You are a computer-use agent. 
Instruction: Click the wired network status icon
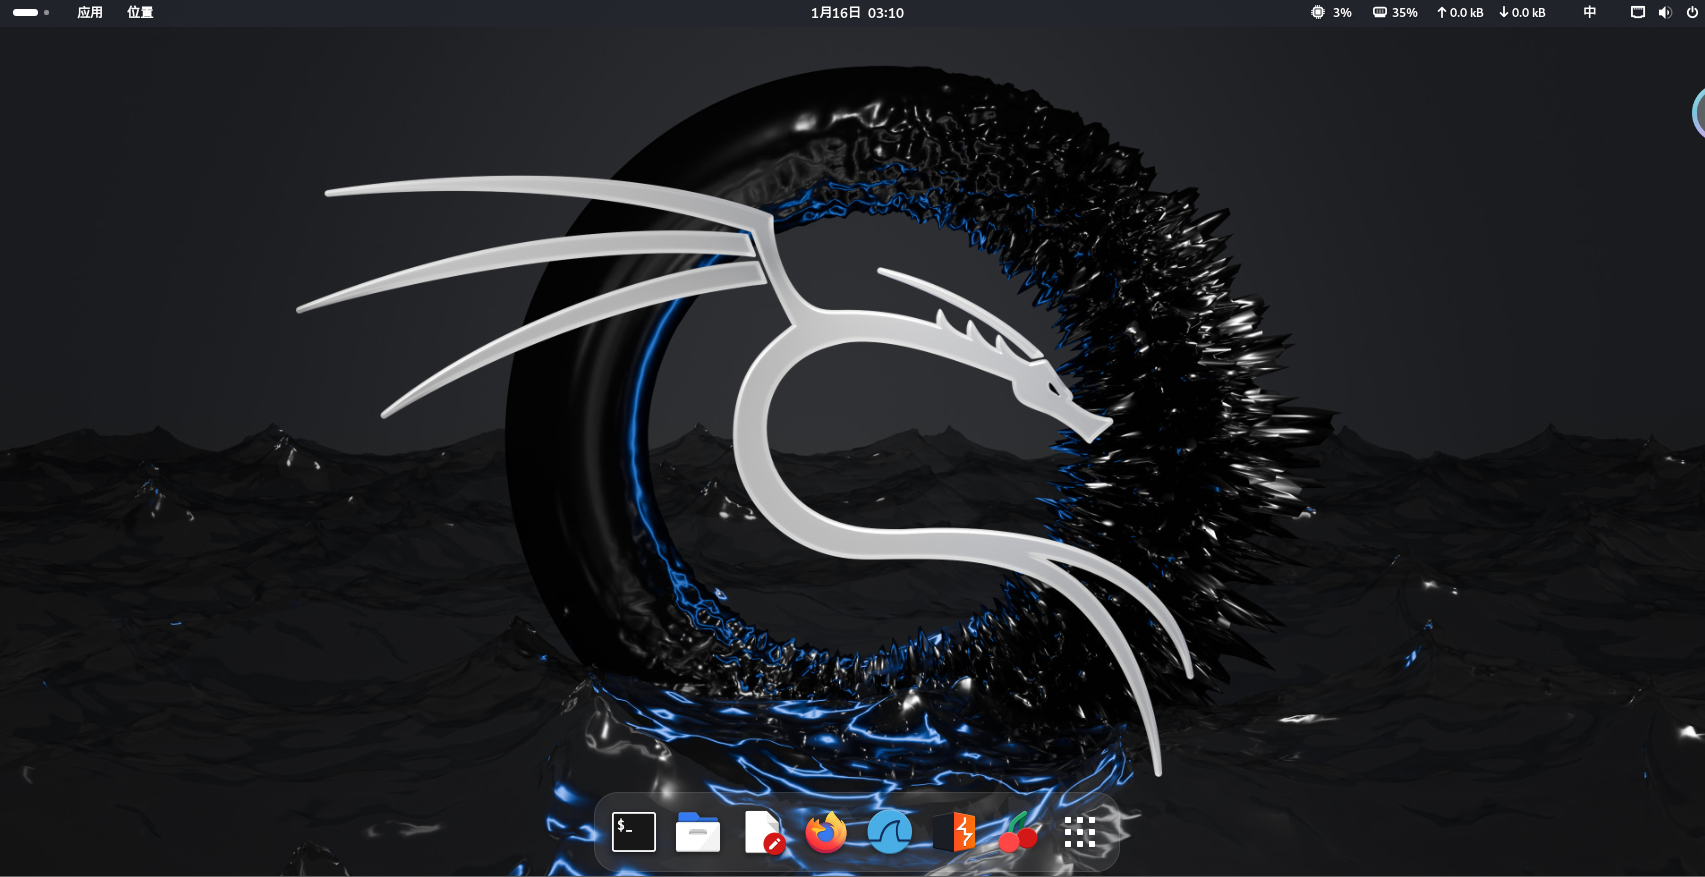(1638, 13)
